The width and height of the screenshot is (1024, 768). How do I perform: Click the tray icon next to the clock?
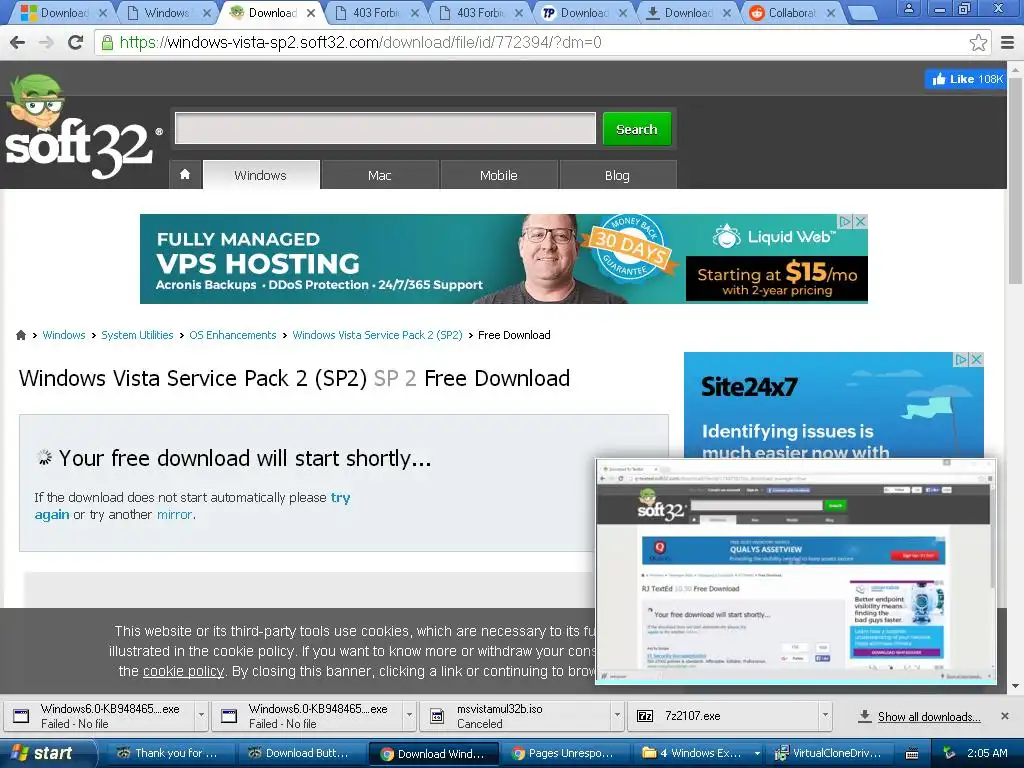[x=949, y=753]
